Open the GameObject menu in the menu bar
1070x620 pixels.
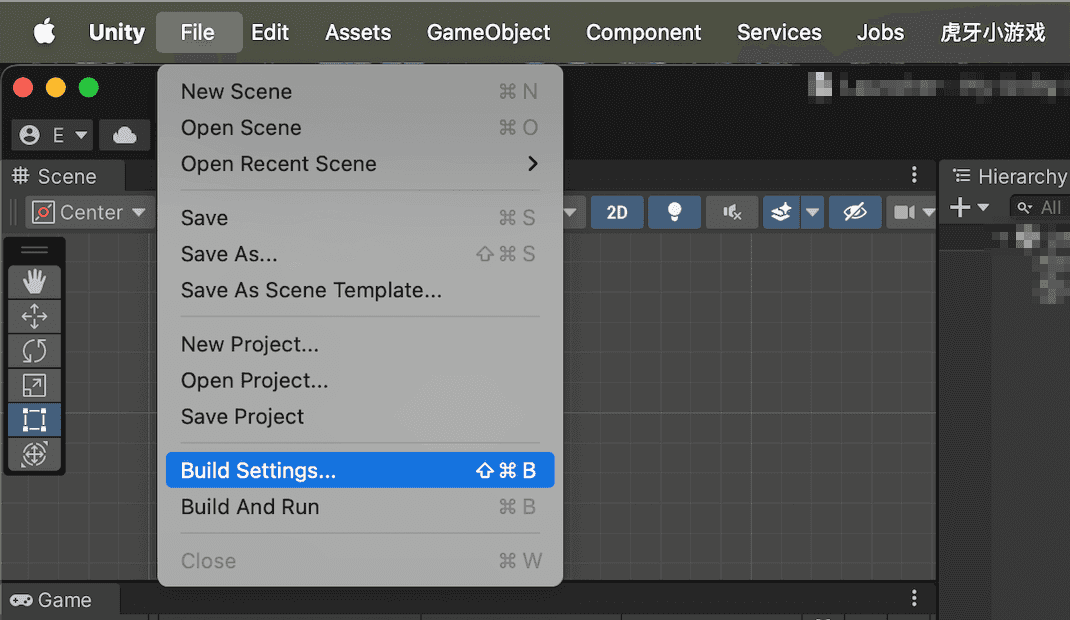[488, 32]
